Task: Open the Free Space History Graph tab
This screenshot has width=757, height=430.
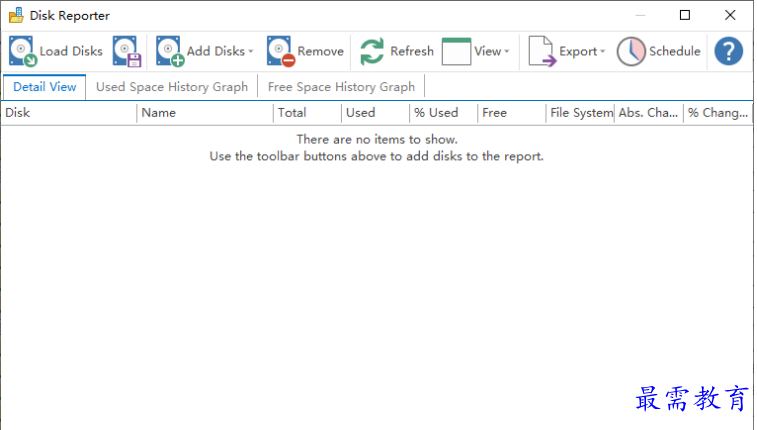Action: [341, 87]
